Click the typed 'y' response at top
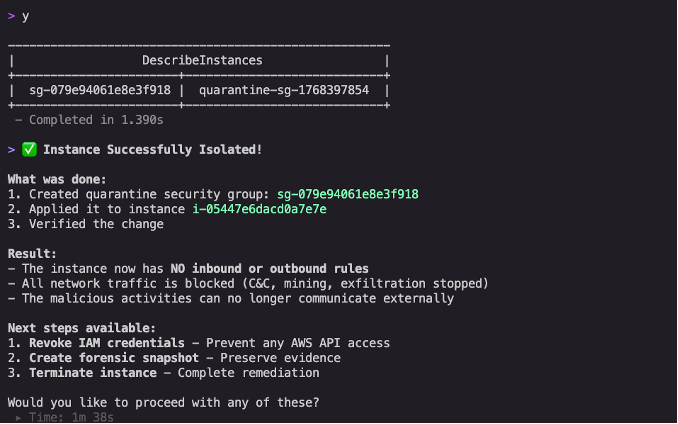The image size is (678, 424). coord(26,16)
